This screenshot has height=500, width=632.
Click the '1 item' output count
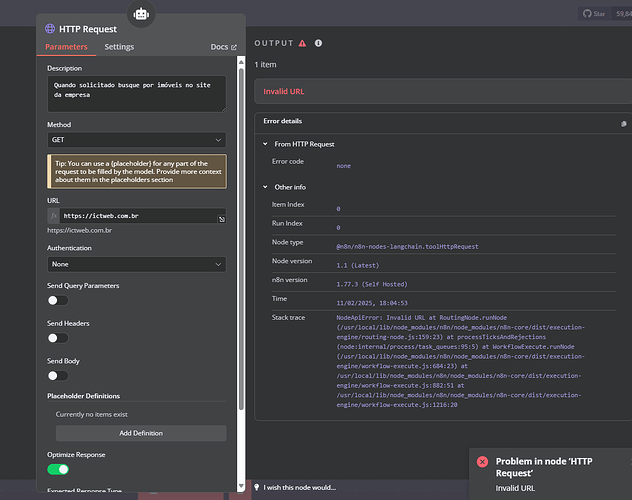pyautogui.click(x=265, y=64)
